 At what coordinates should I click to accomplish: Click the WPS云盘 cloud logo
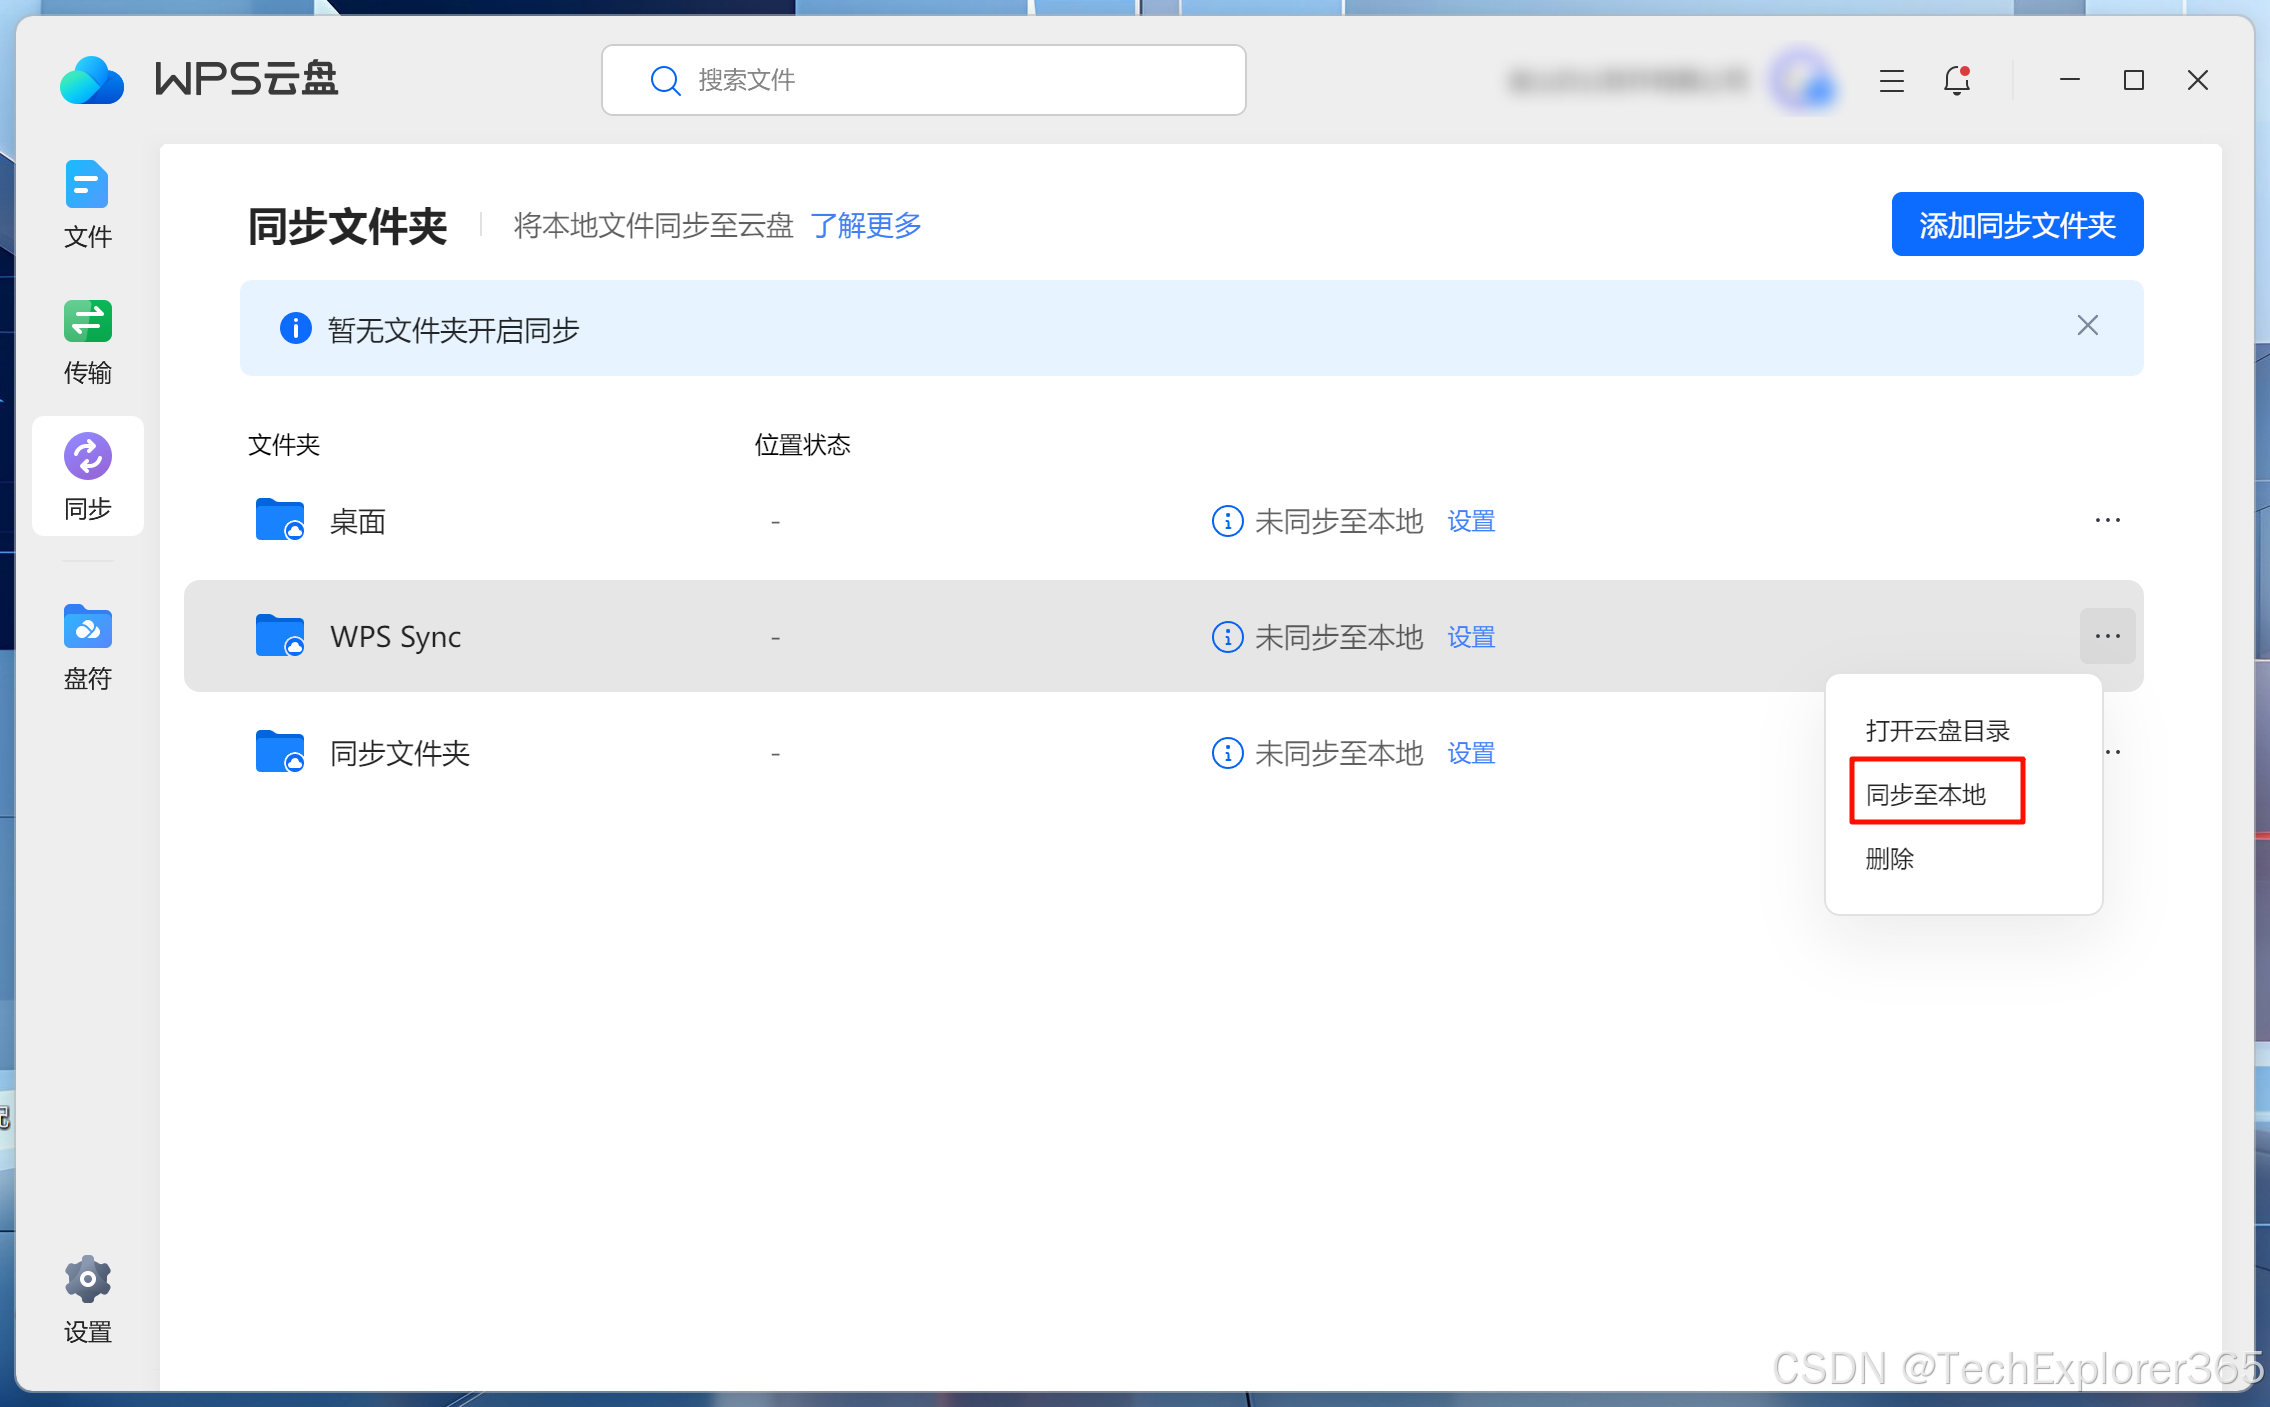pos(92,80)
